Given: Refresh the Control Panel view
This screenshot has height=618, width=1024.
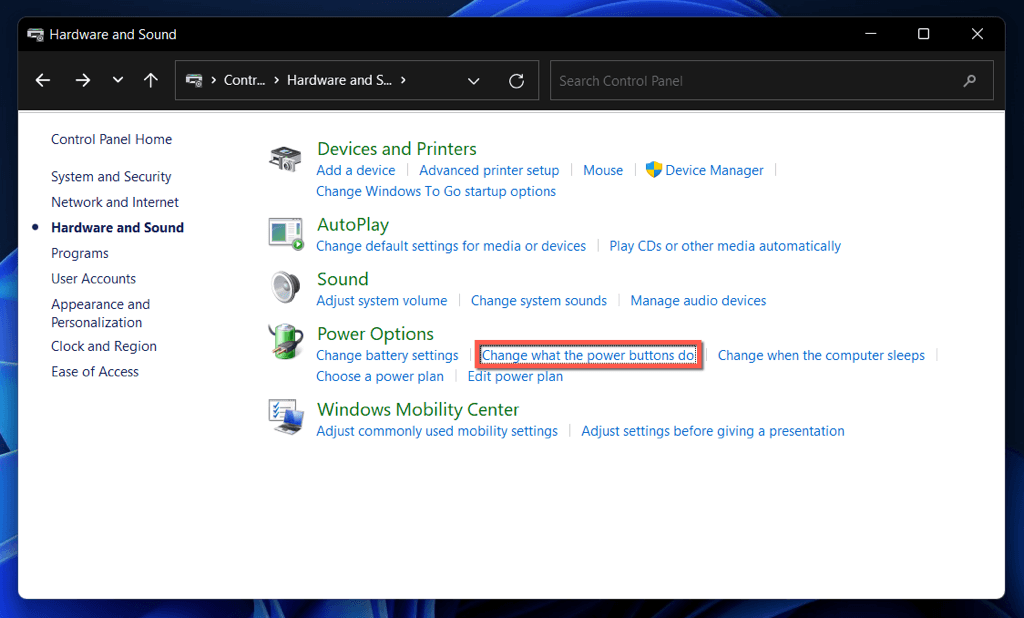Looking at the screenshot, I should tap(516, 81).
